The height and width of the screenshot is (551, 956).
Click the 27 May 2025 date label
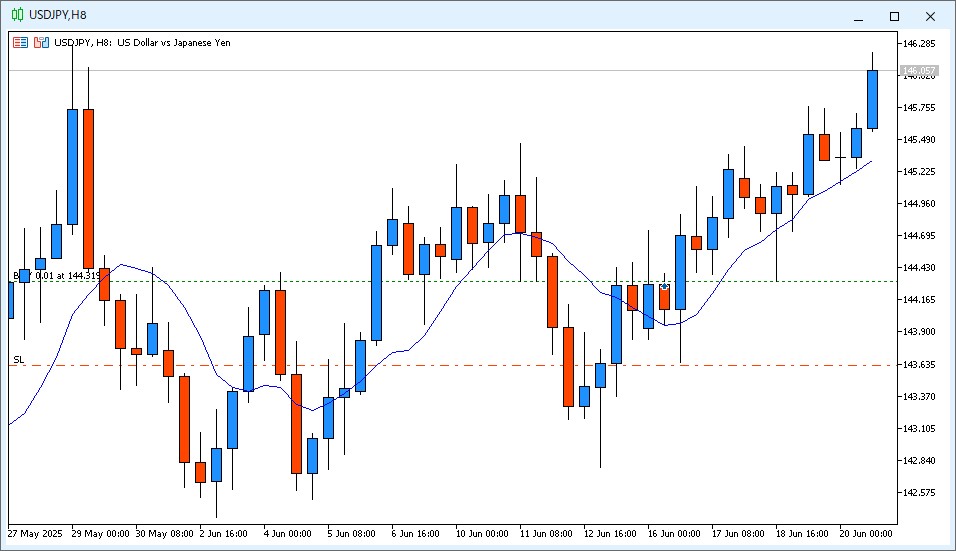35,534
